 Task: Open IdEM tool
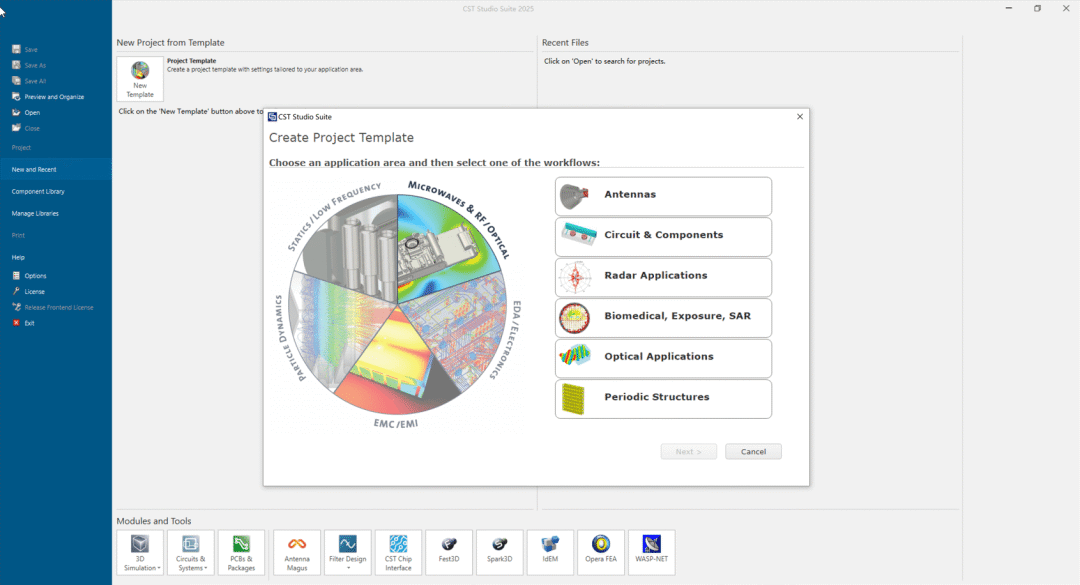point(550,552)
